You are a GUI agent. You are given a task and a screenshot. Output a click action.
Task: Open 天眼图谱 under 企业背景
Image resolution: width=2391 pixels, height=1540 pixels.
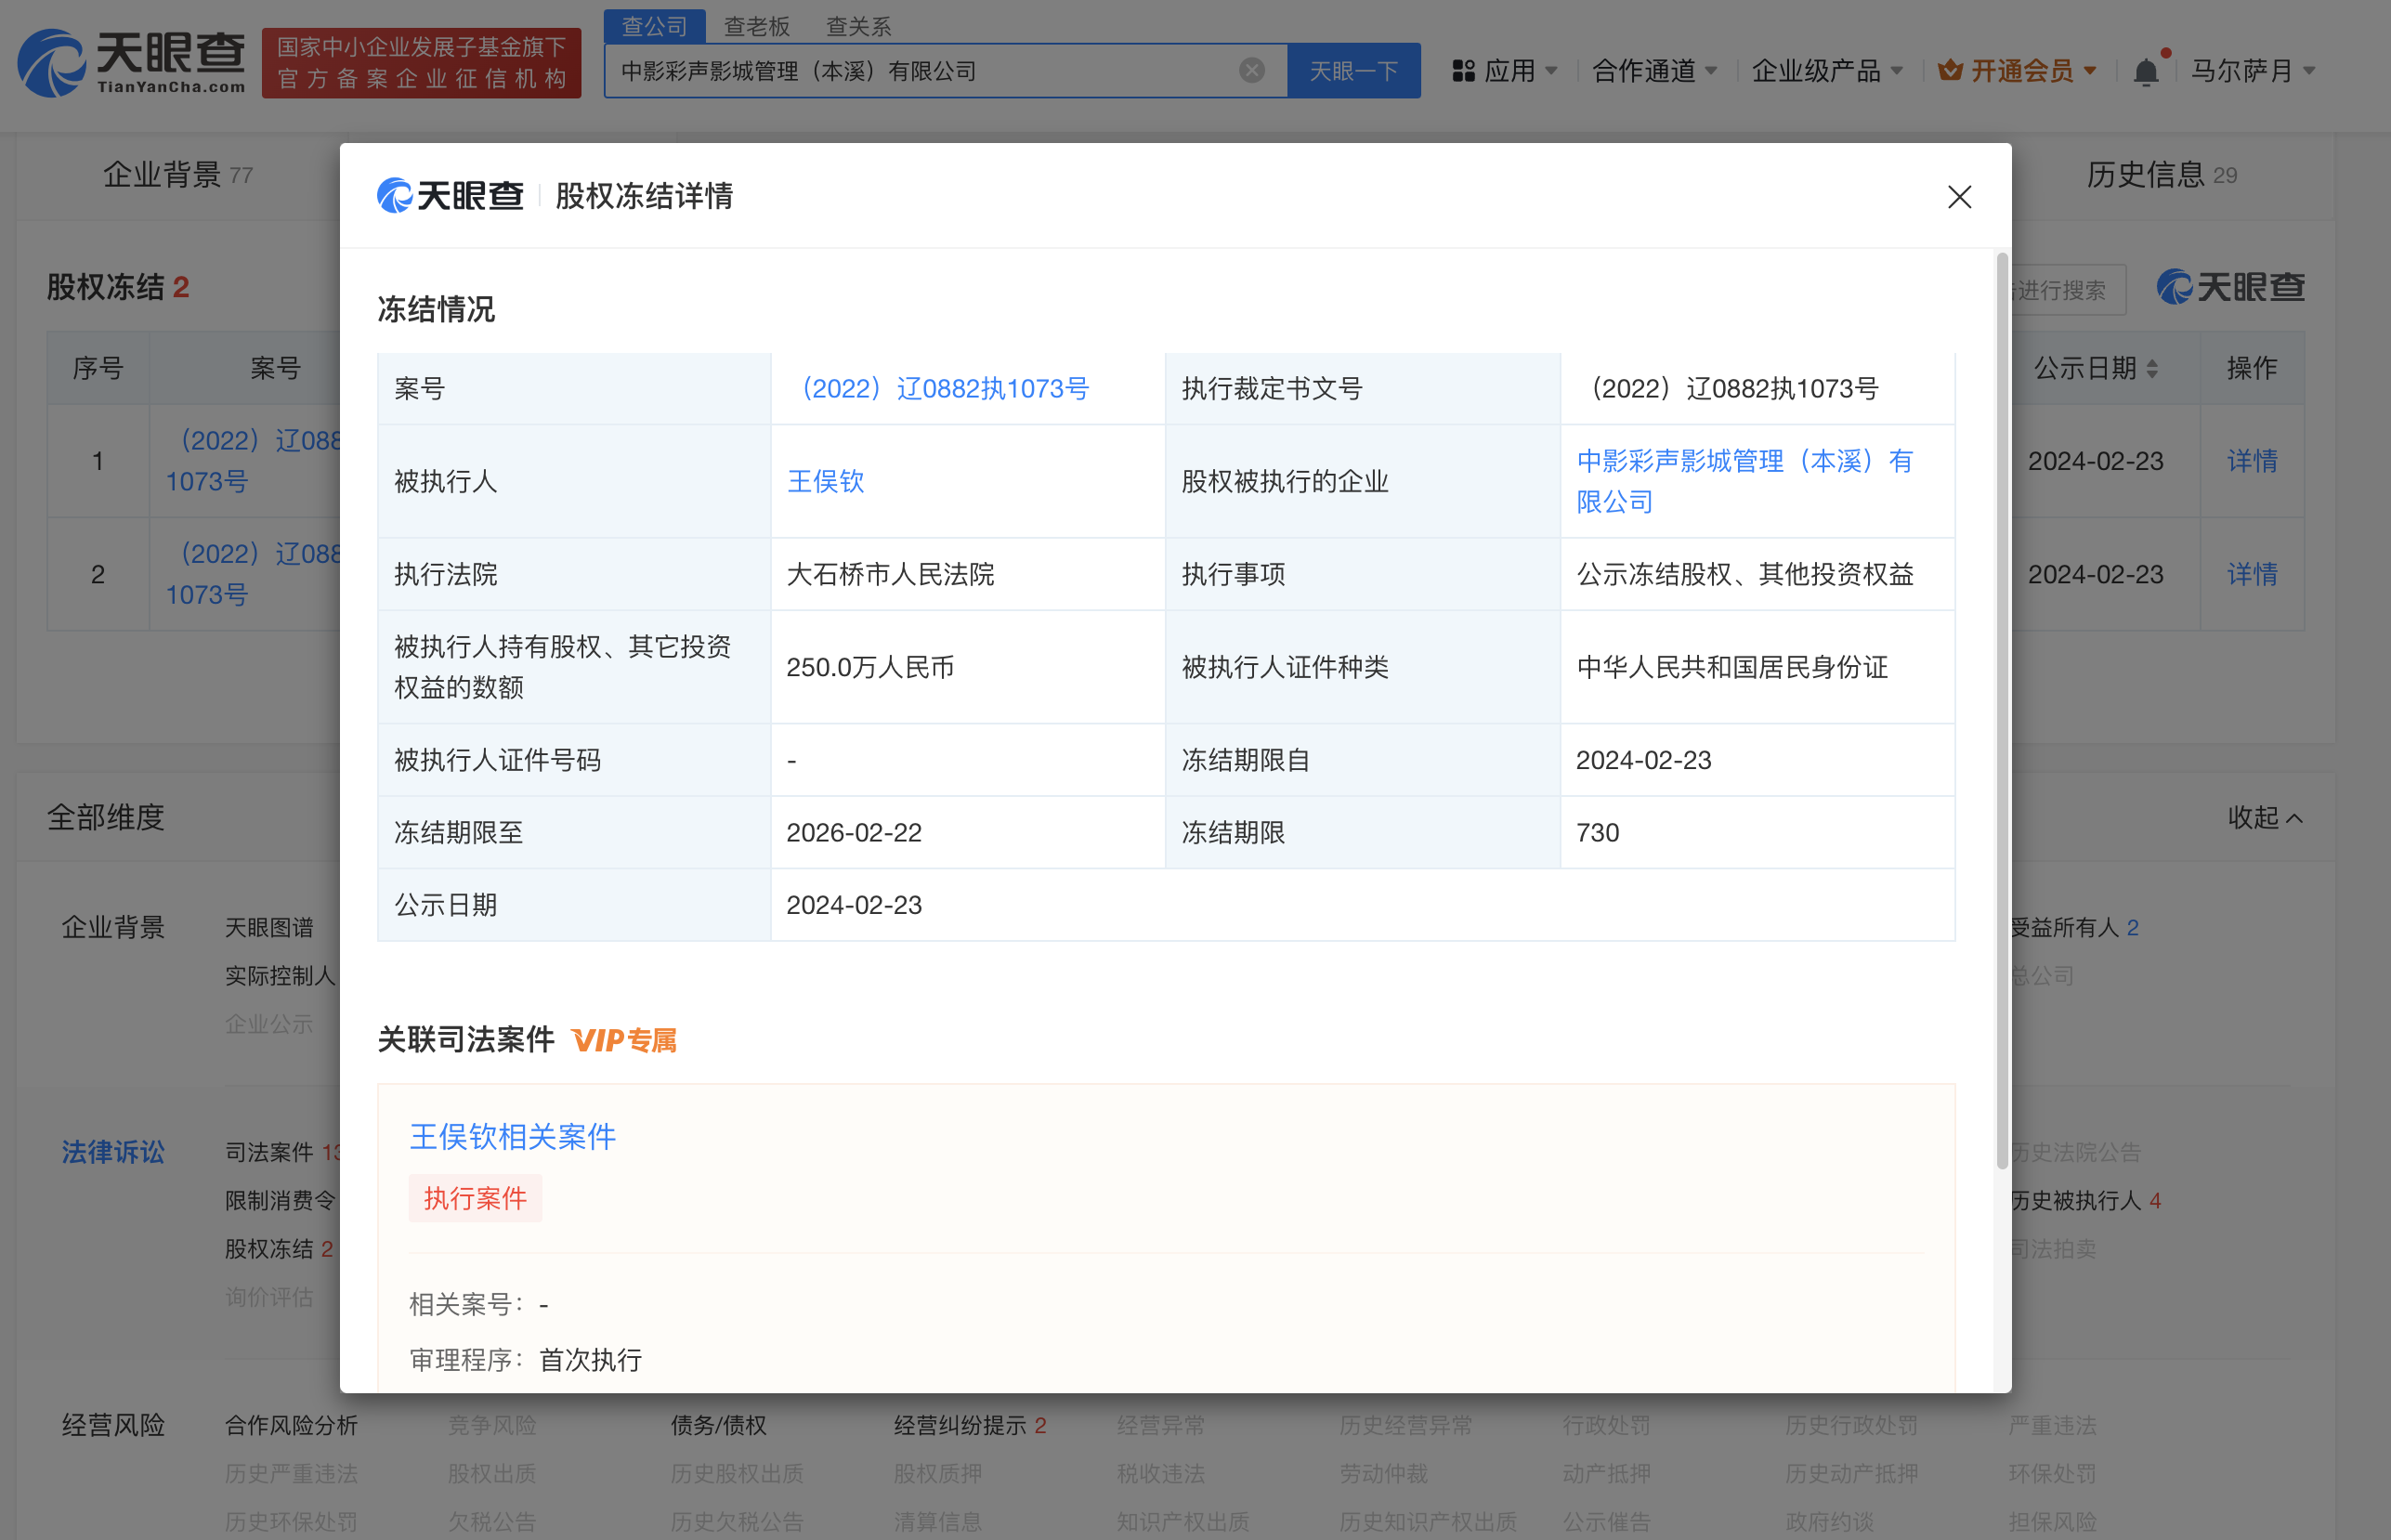point(269,928)
